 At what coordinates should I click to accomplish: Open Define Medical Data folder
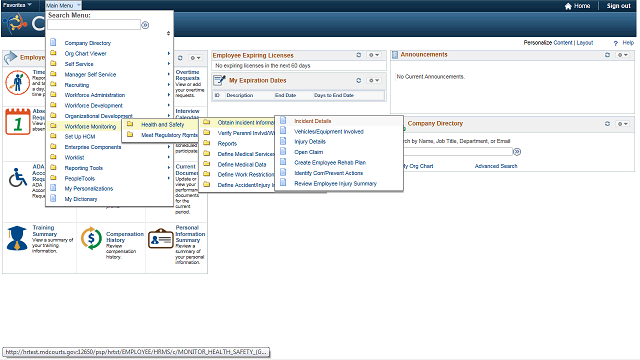coord(242,164)
